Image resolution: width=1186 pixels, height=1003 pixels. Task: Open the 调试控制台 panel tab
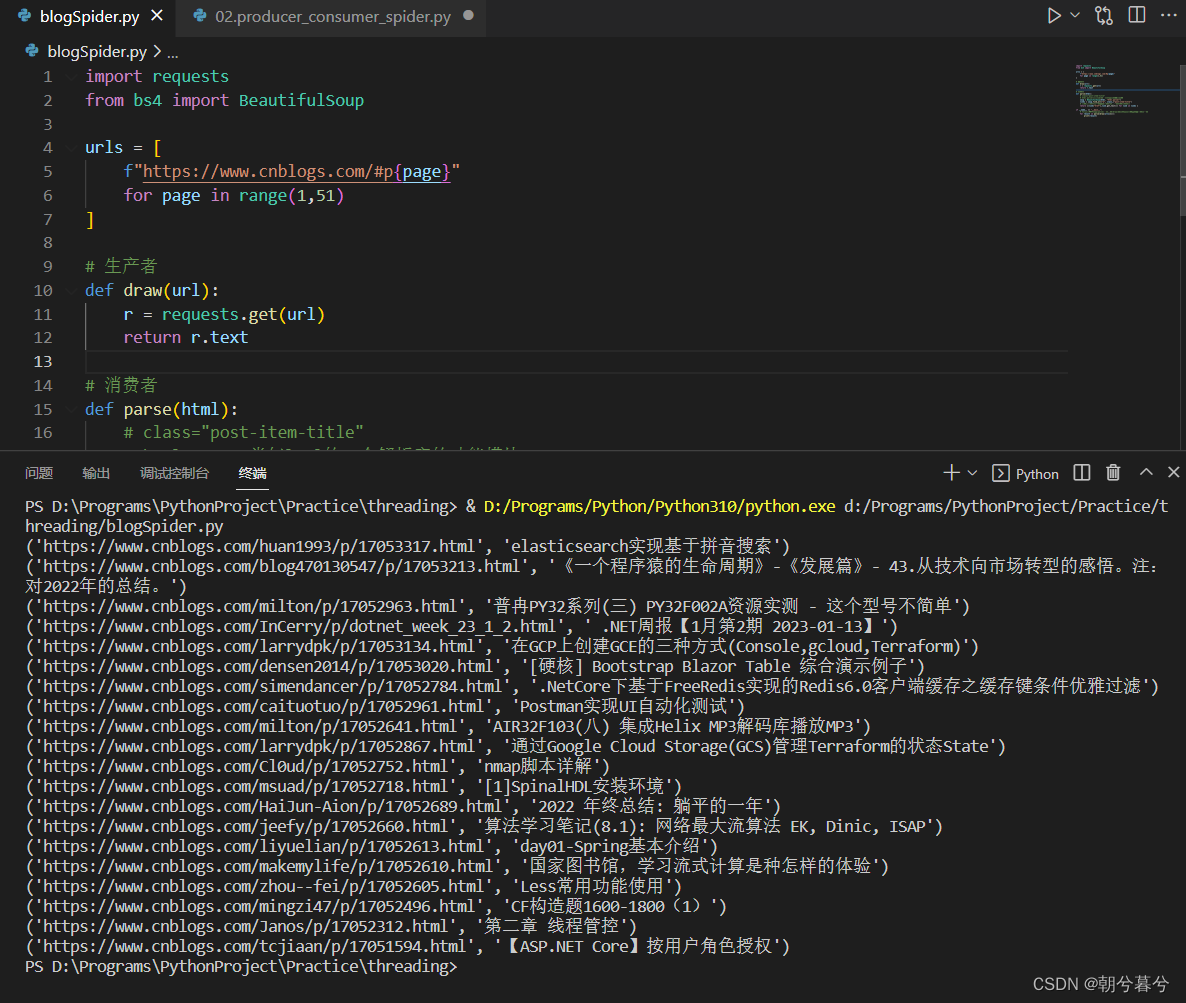point(175,473)
